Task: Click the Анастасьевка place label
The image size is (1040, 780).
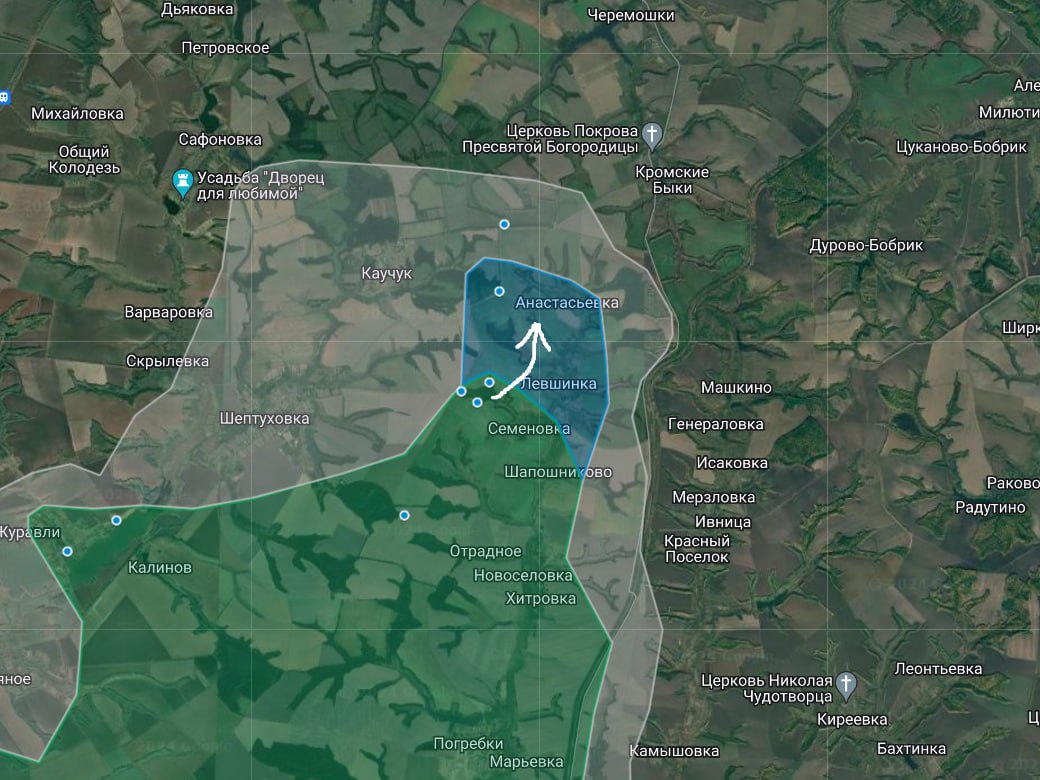Action: click(x=567, y=303)
